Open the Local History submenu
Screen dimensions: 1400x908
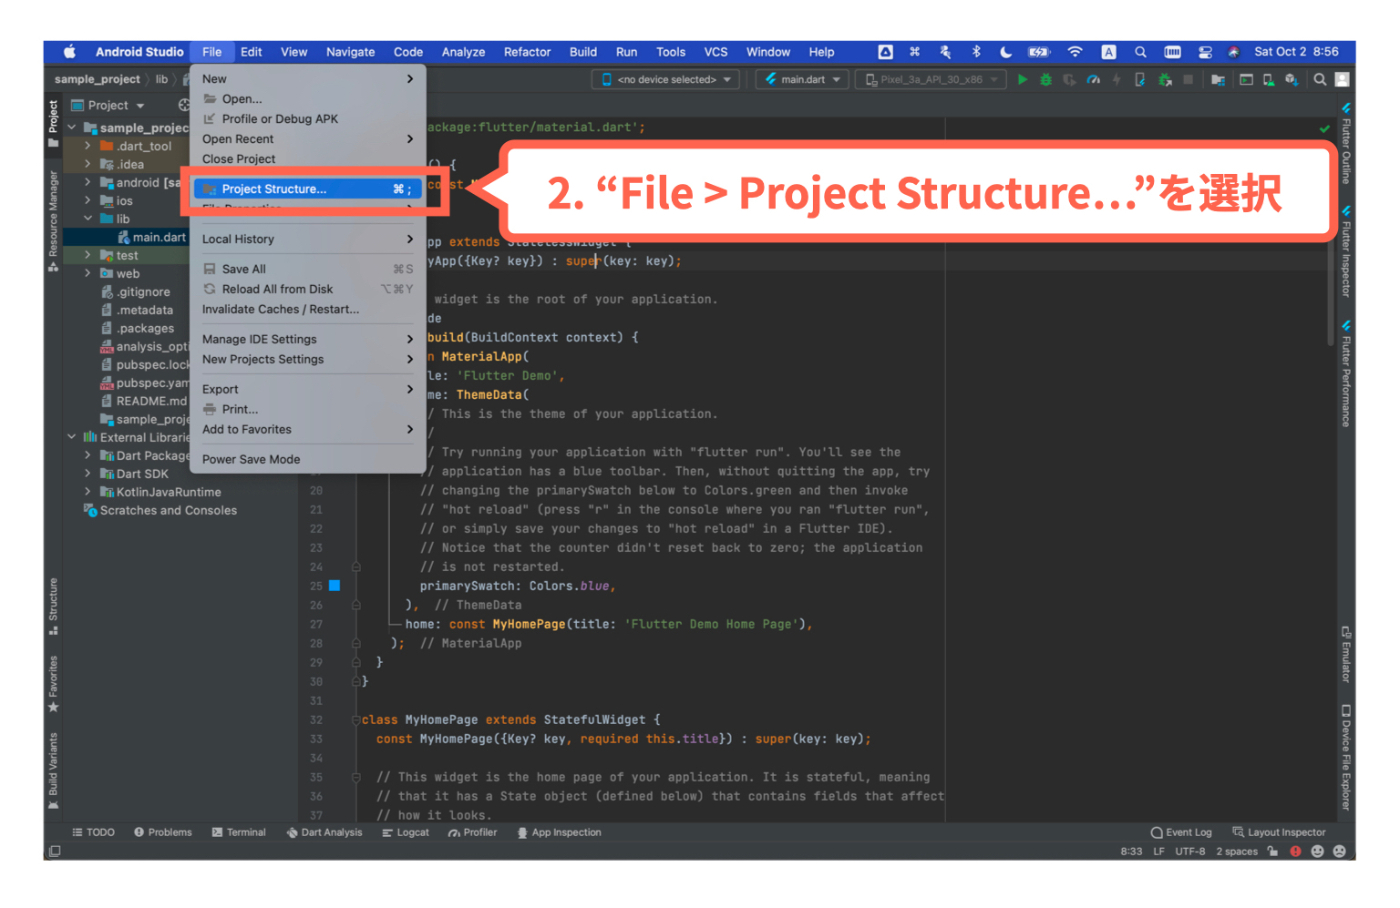(x=308, y=239)
